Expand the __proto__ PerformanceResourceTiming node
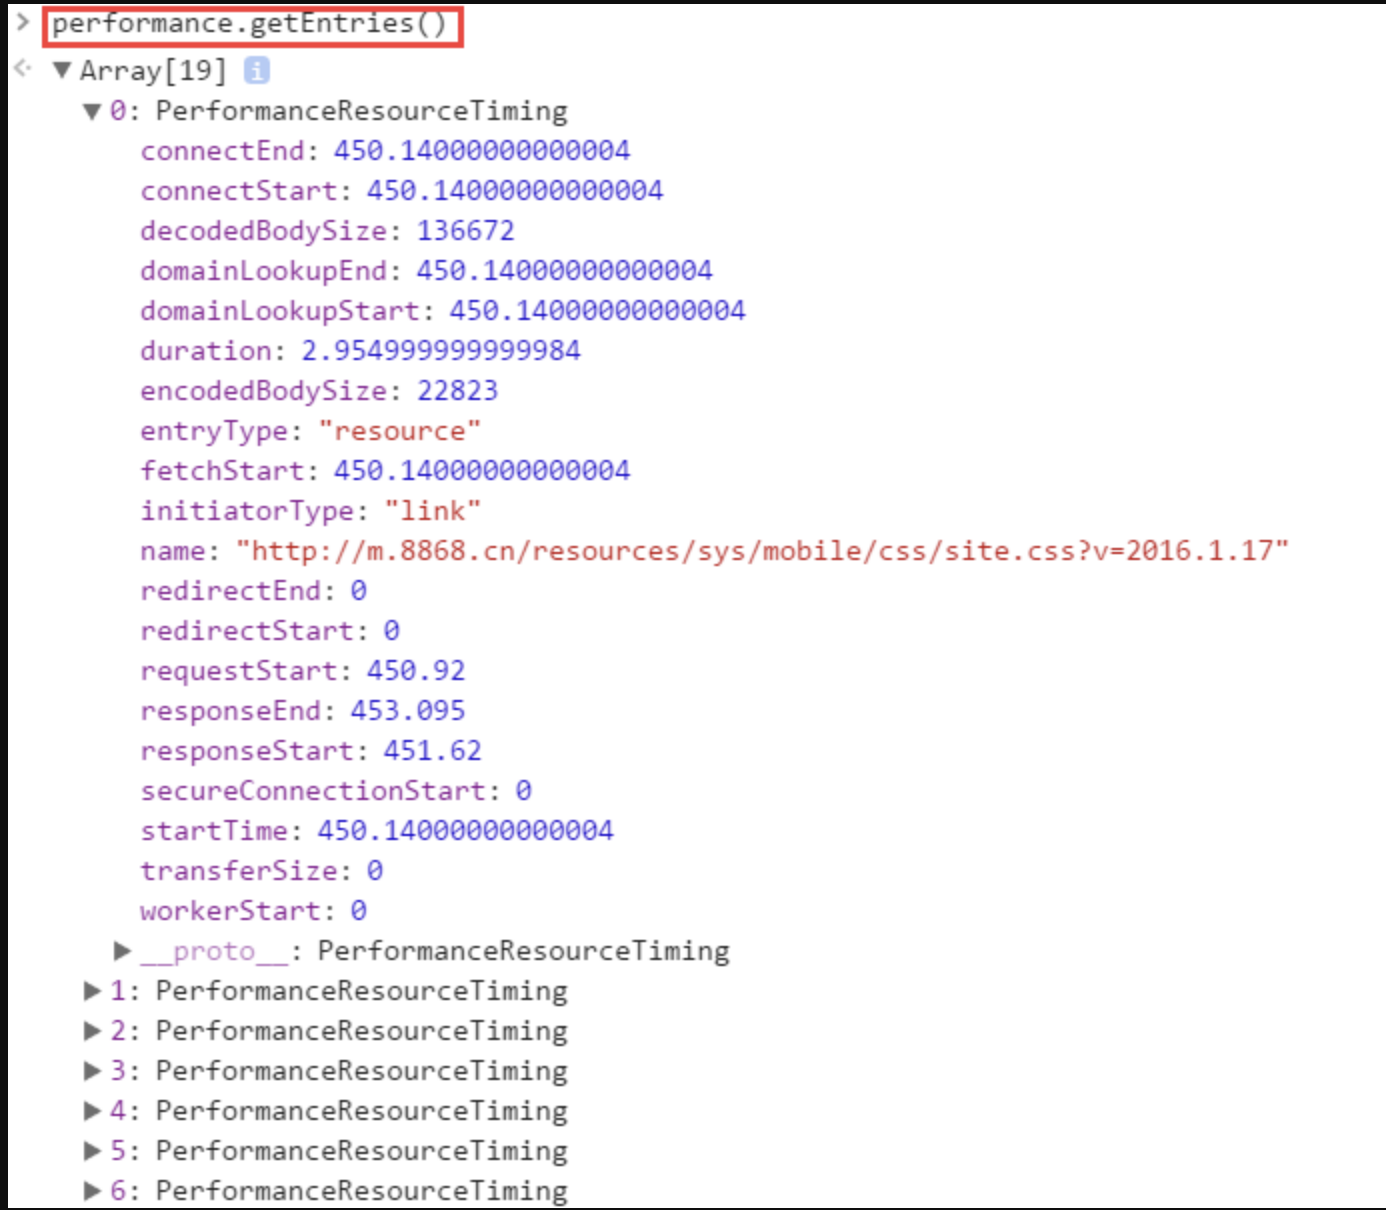The width and height of the screenshot is (1386, 1210). (122, 950)
